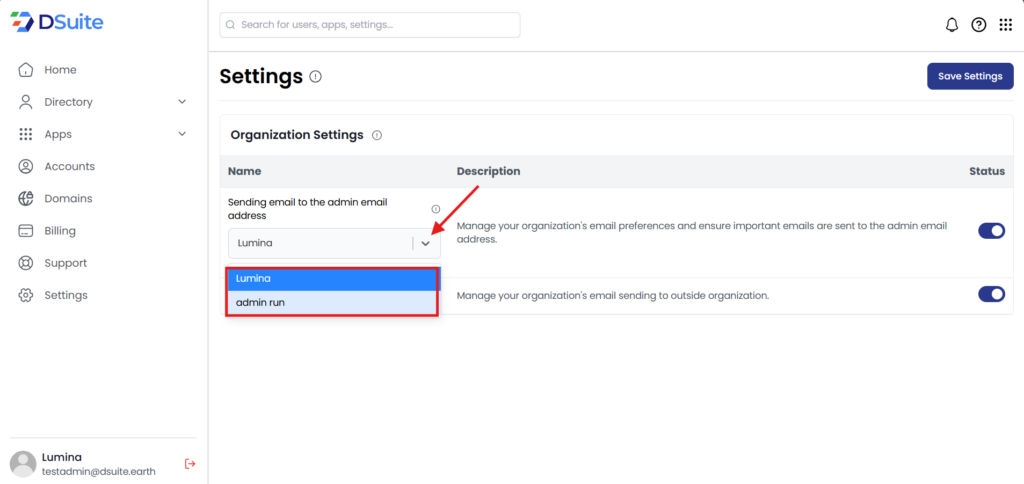Toggle outside organization email sending switch
This screenshot has height=484, width=1024.
pyautogui.click(x=991, y=294)
